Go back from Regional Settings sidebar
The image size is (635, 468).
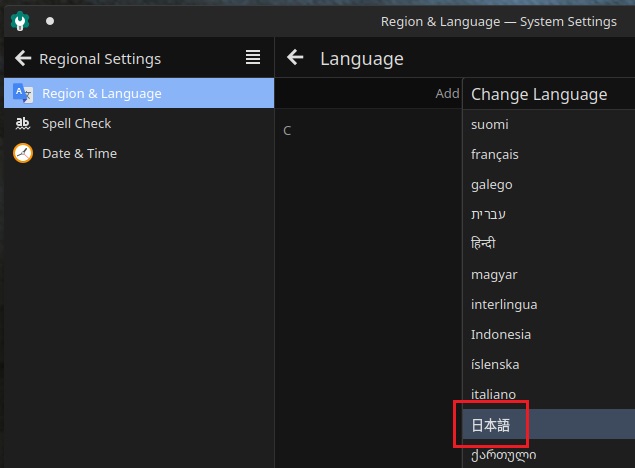23,59
